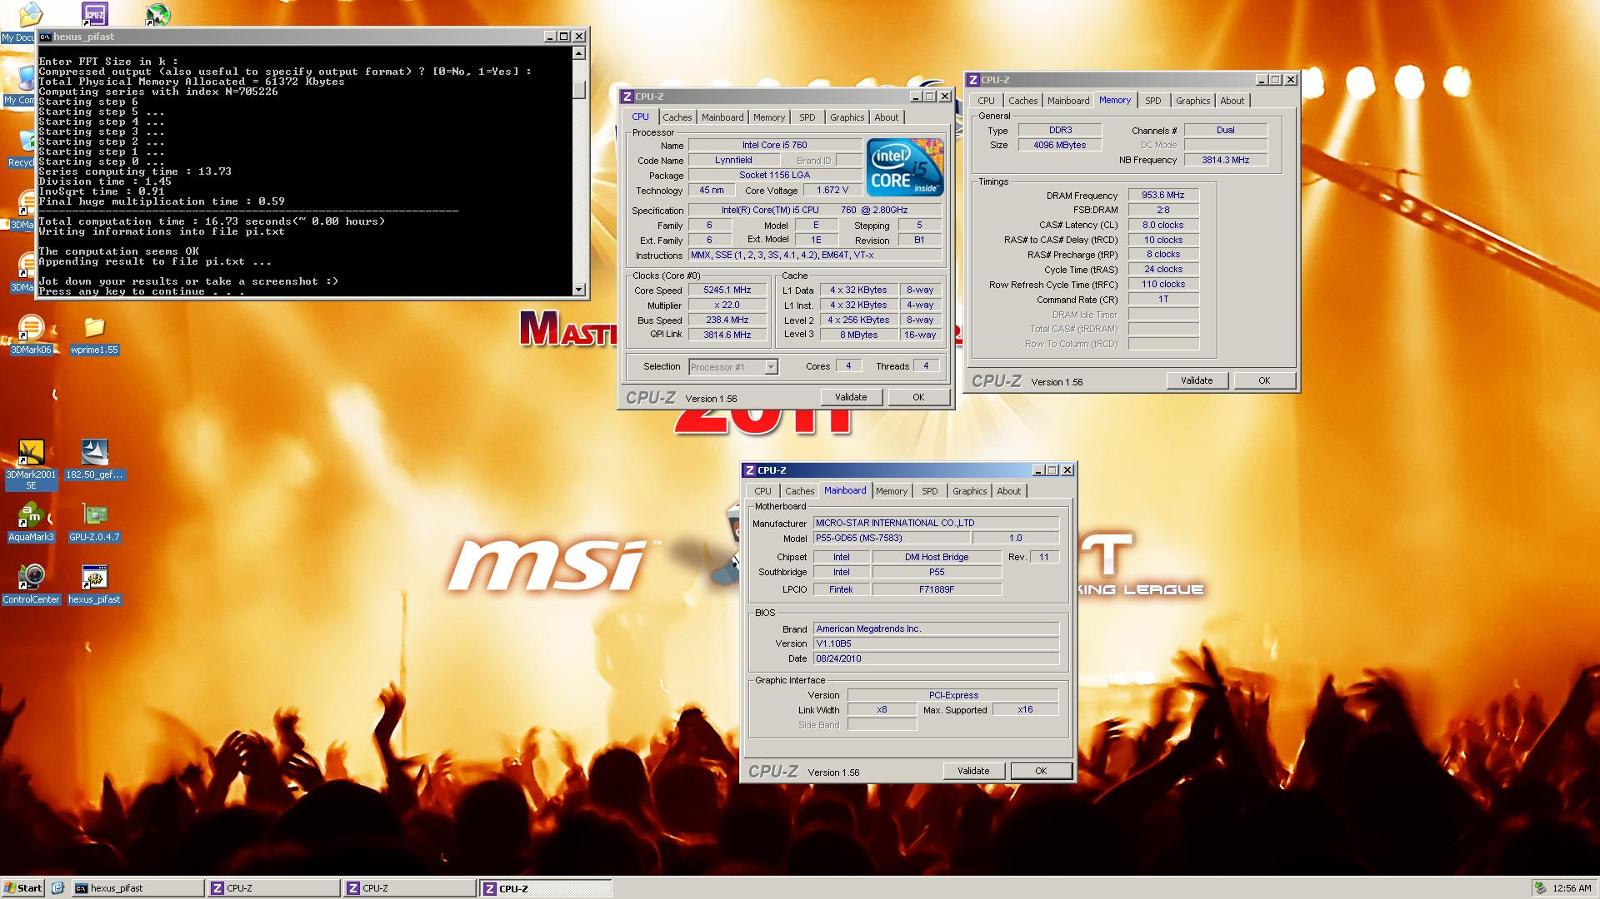1600x899 pixels.
Task: Launch AquaMark3 desktop shortcut
Action: click(31, 522)
